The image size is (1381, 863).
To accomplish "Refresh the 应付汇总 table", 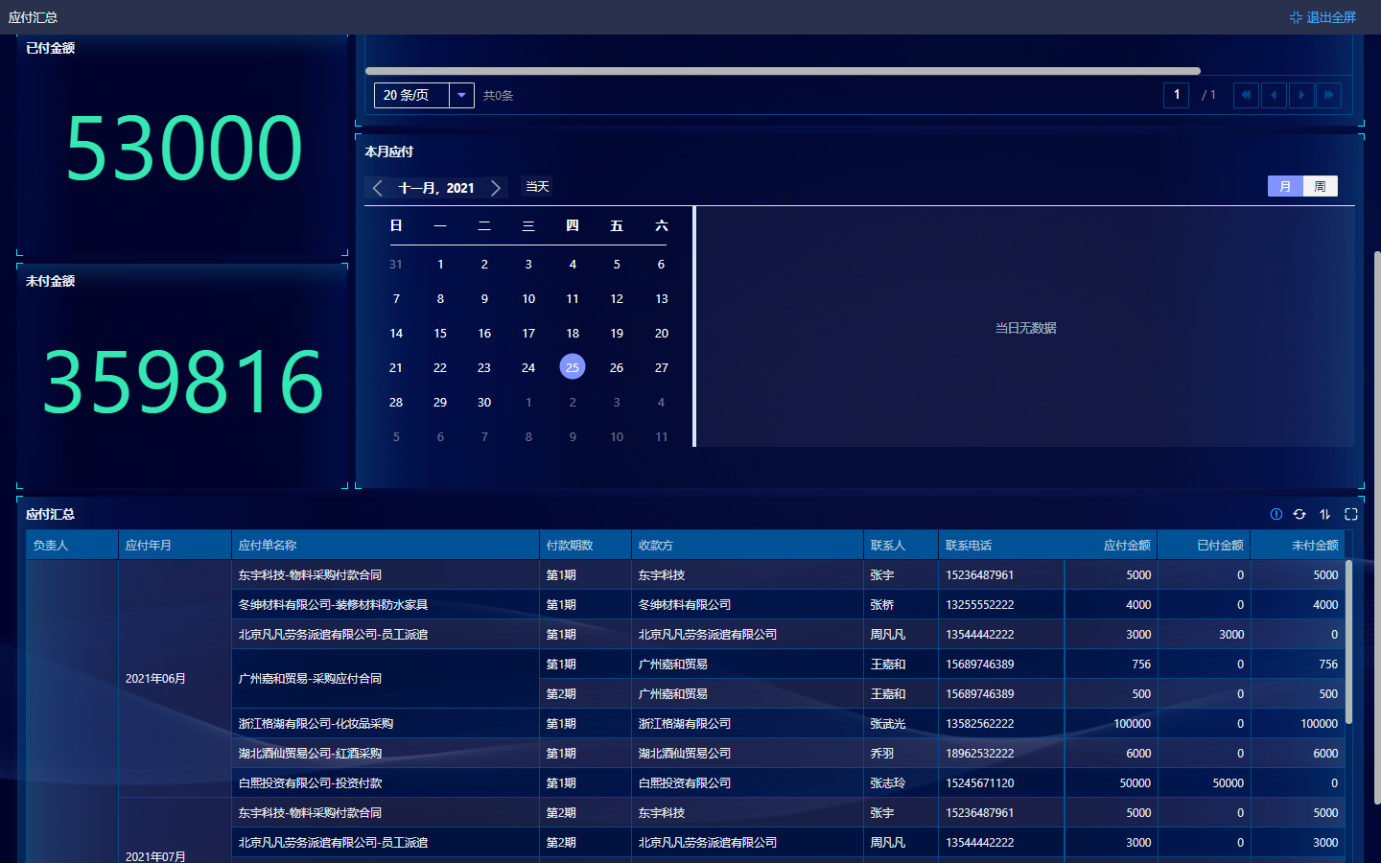I will point(1299,514).
